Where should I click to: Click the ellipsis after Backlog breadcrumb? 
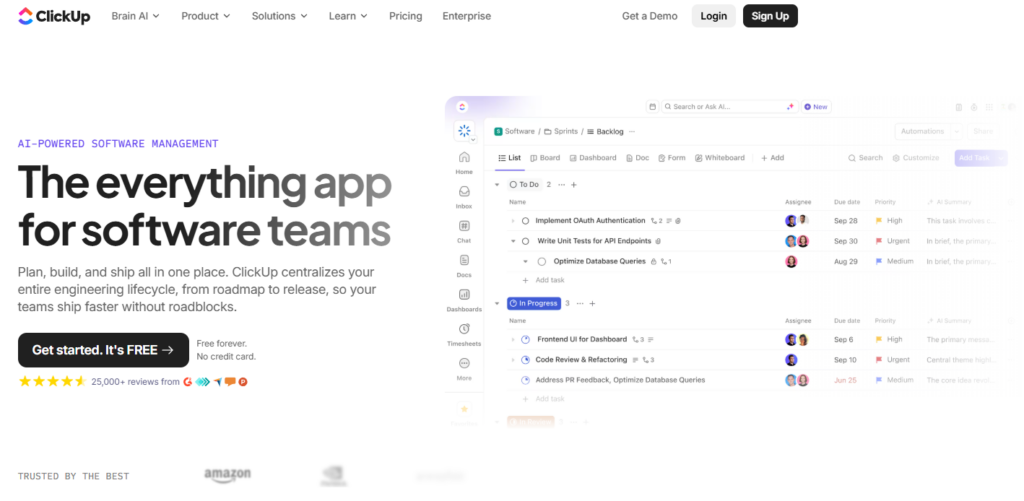(x=632, y=131)
